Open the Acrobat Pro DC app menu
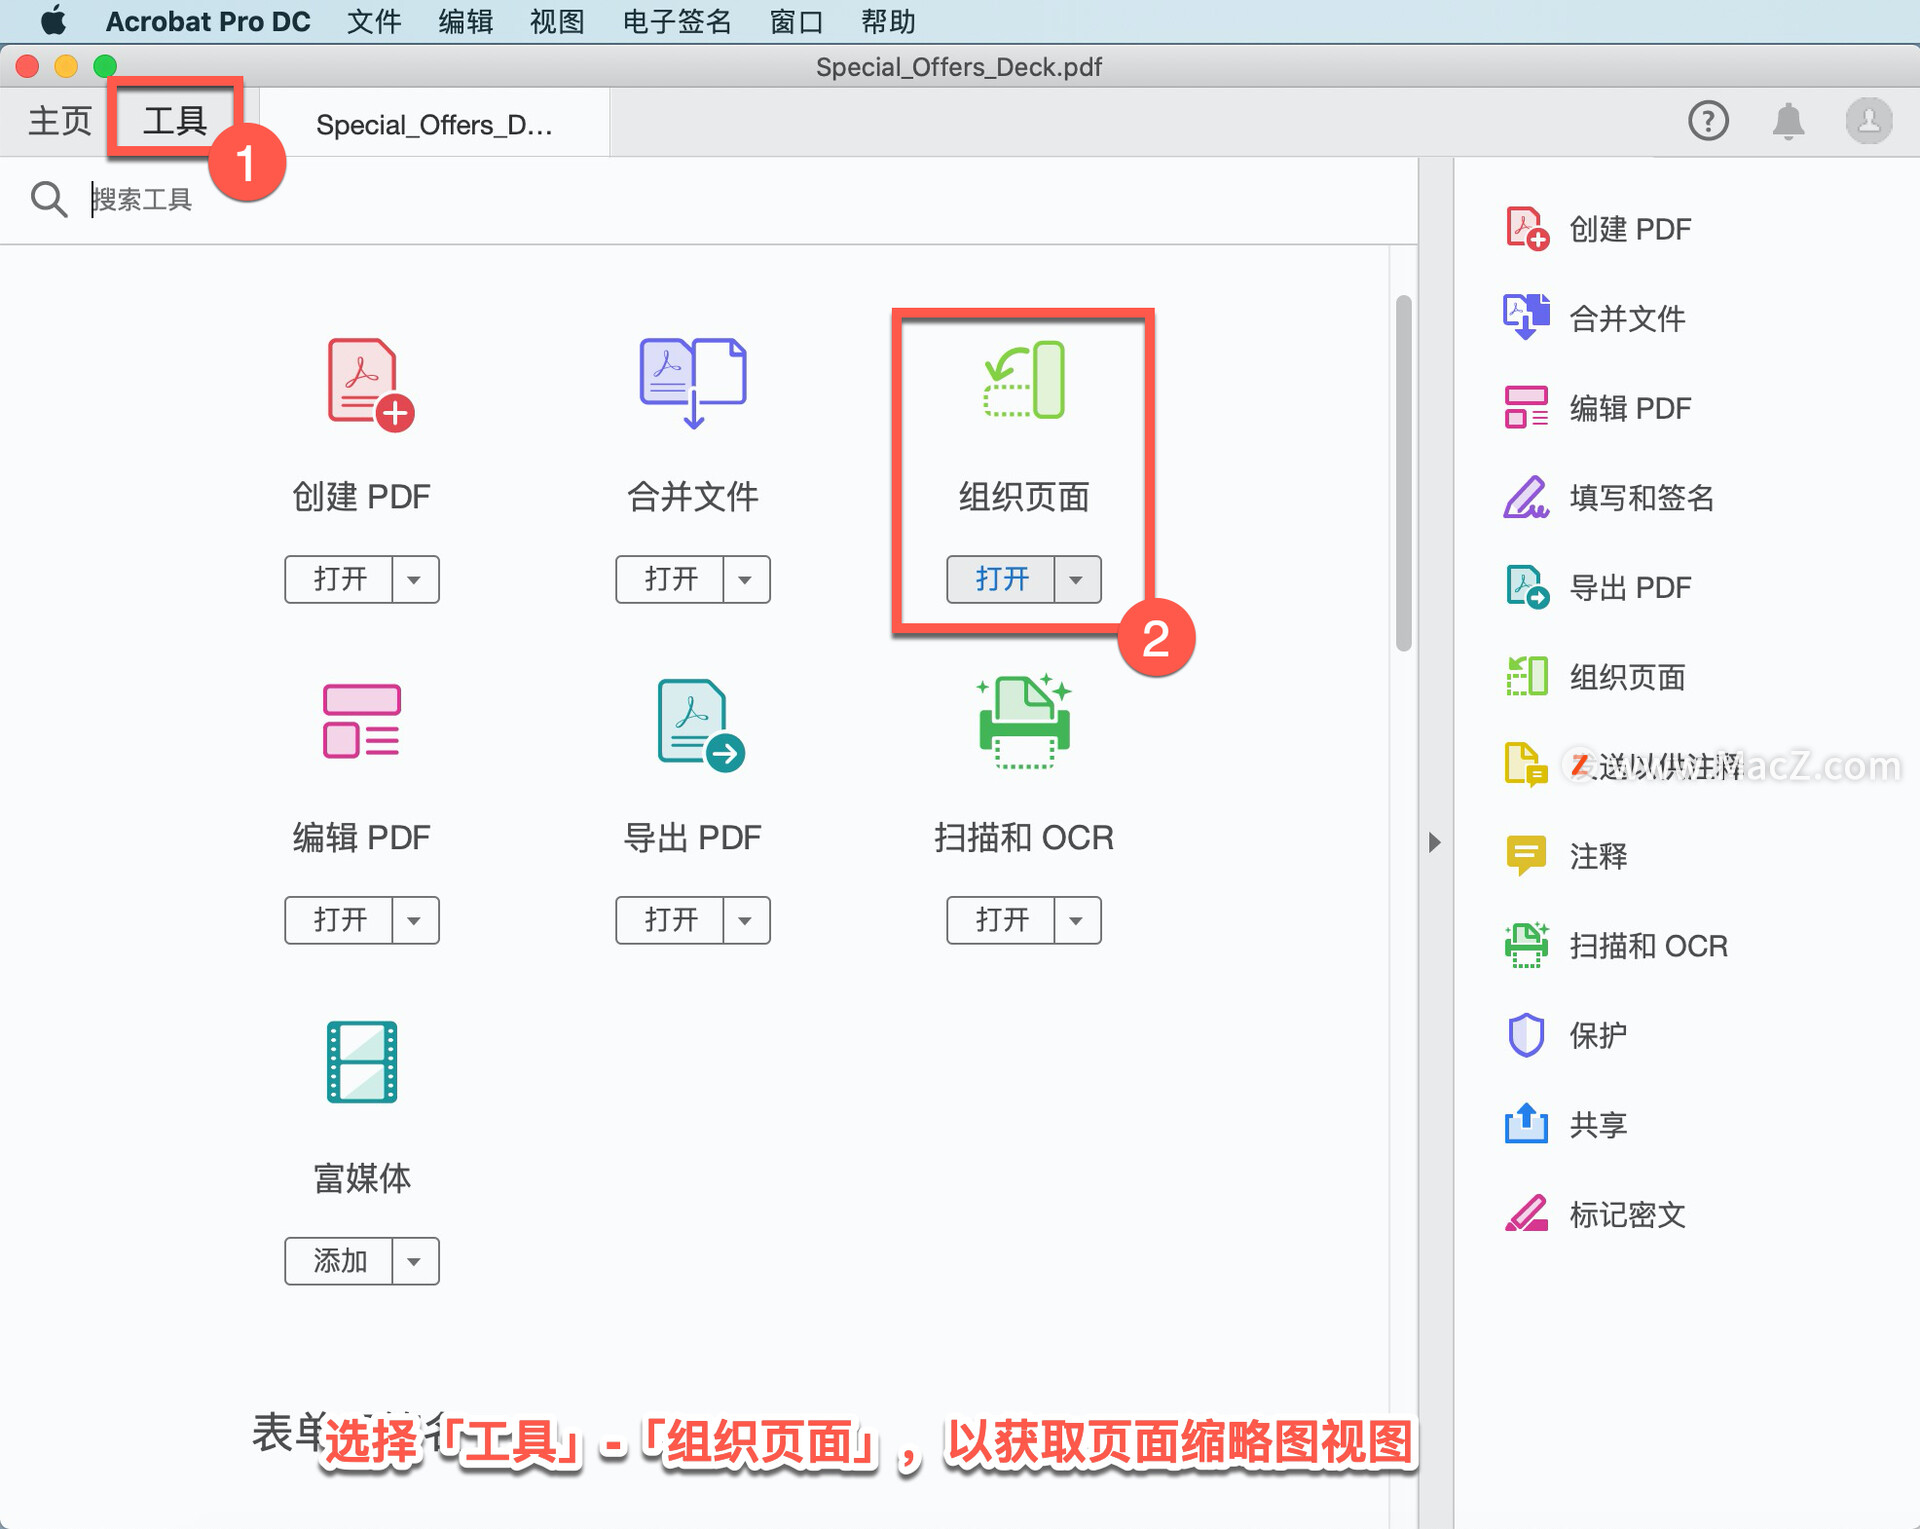Image resolution: width=1920 pixels, height=1529 pixels. point(208,21)
